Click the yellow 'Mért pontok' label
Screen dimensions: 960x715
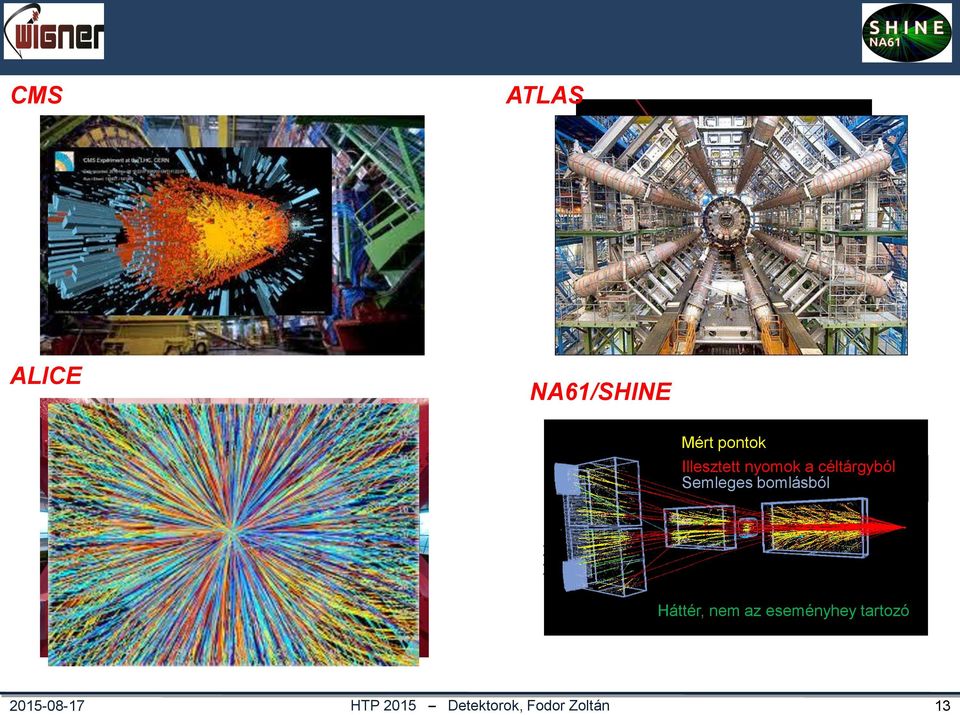point(723,443)
